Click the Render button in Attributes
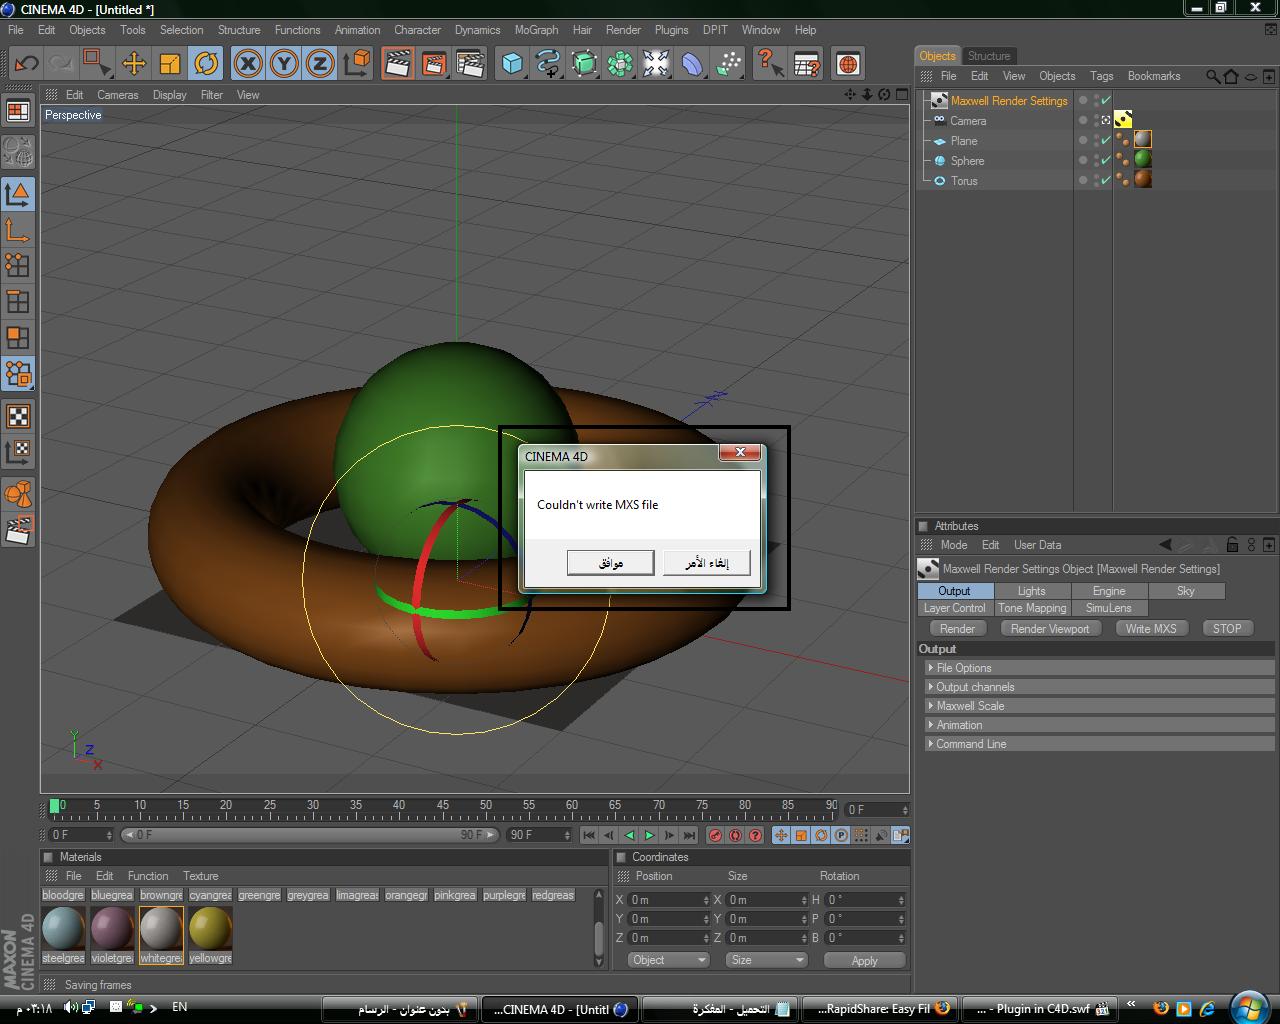Viewport: 1280px width, 1024px height. pyautogui.click(x=957, y=629)
